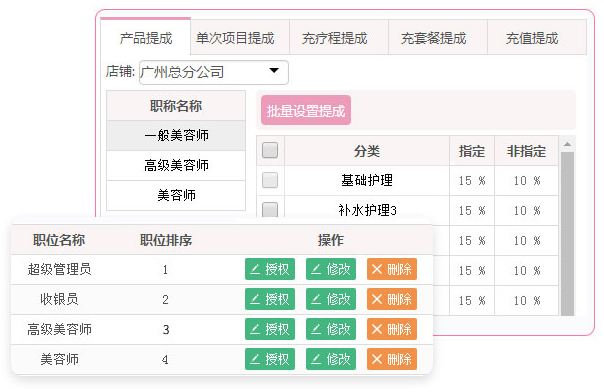Delete the 高级美容师 position row
604x392 pixels.
[x=392, y=329]
